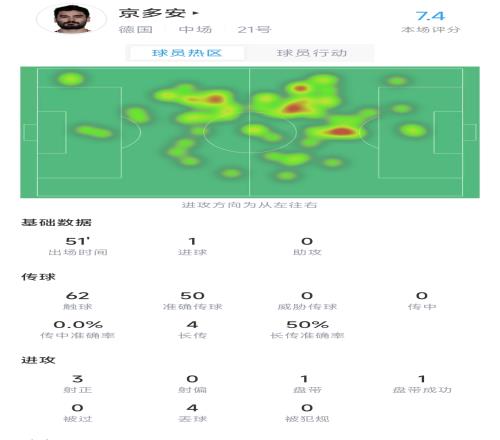Screen dimensions: 500x440
Task: Expand the arrow next to 京多安
Action: (196, 14)
